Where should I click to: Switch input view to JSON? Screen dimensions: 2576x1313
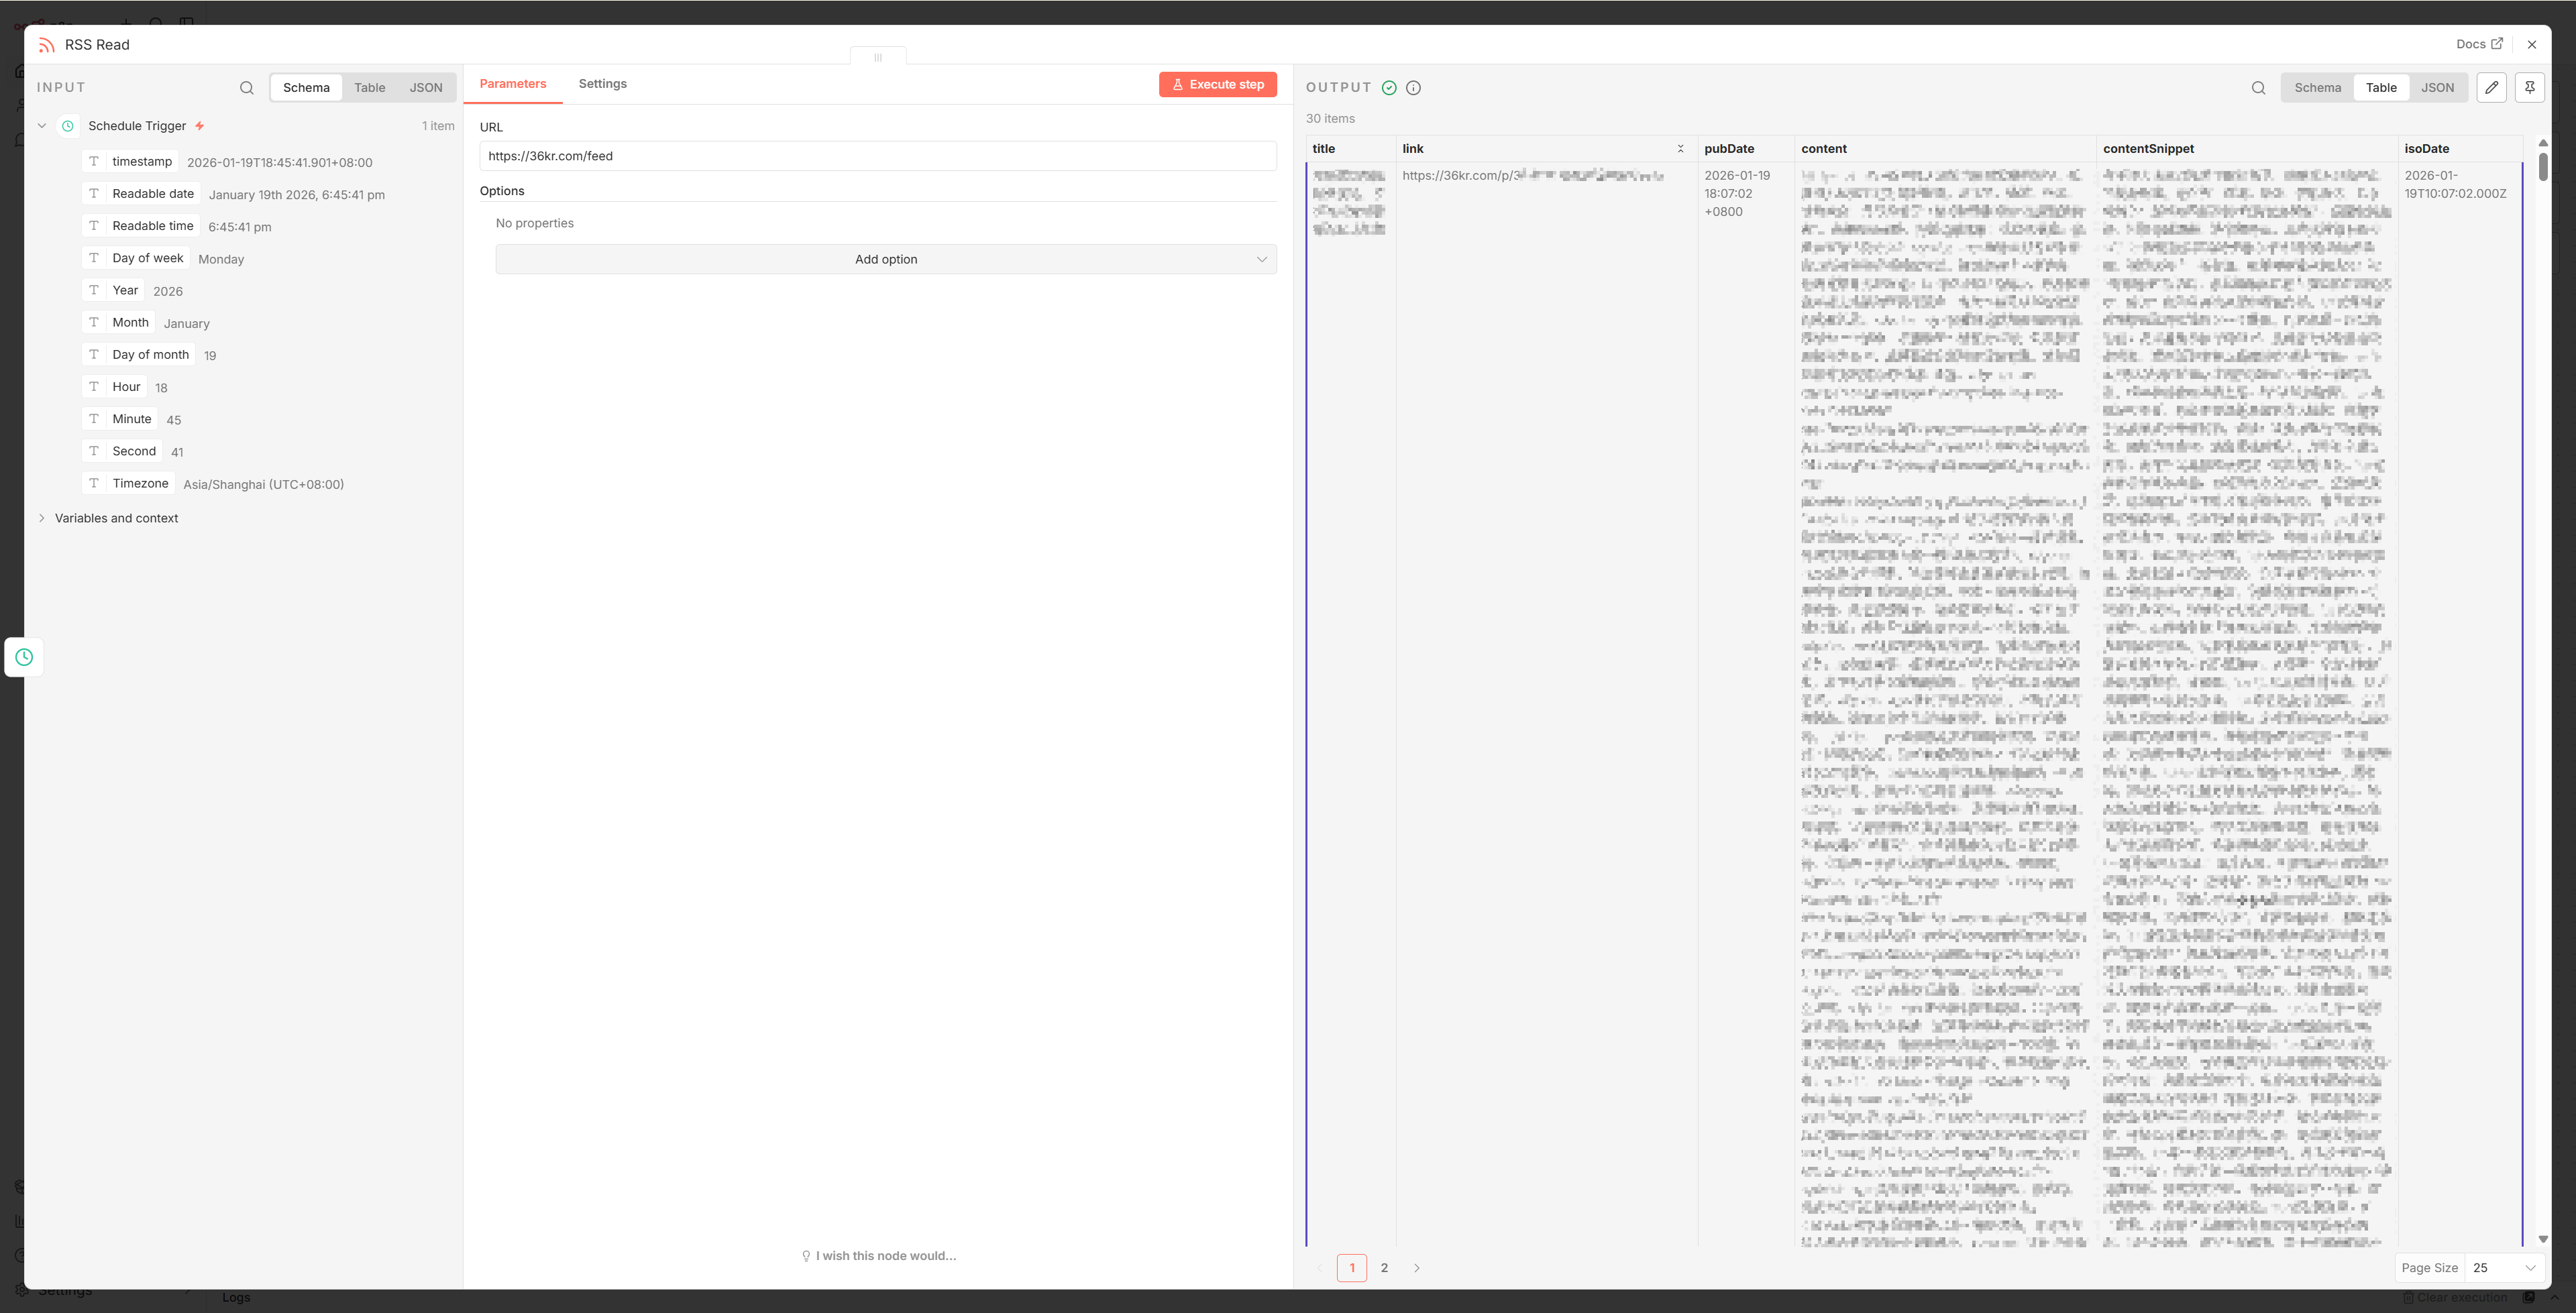[x=425, y=88]
